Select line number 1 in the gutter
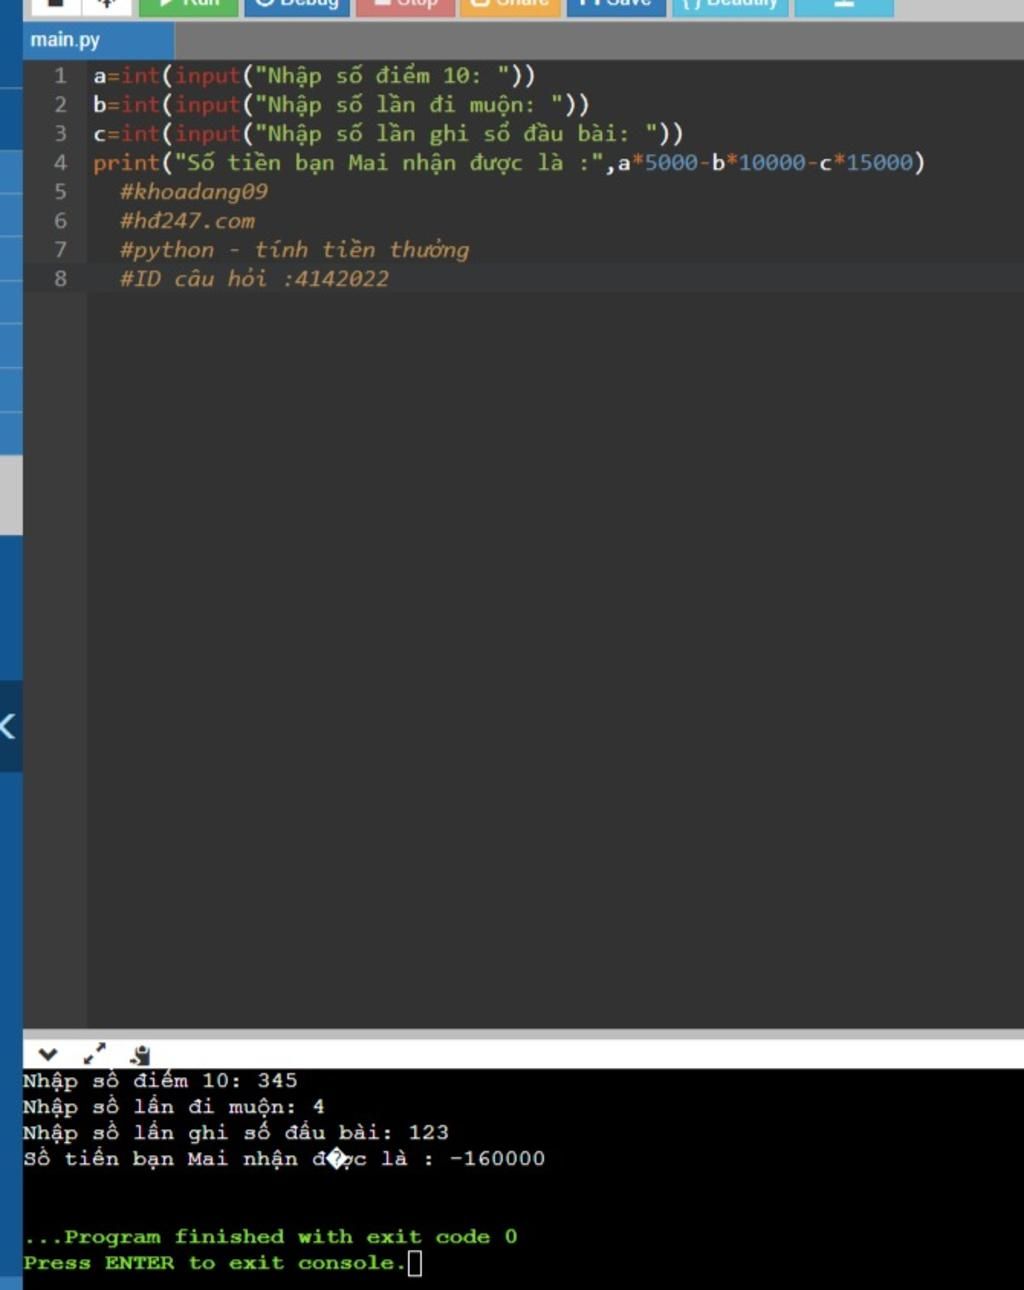The width and height of the screenshot is (1024, 1290). (60, 76)
